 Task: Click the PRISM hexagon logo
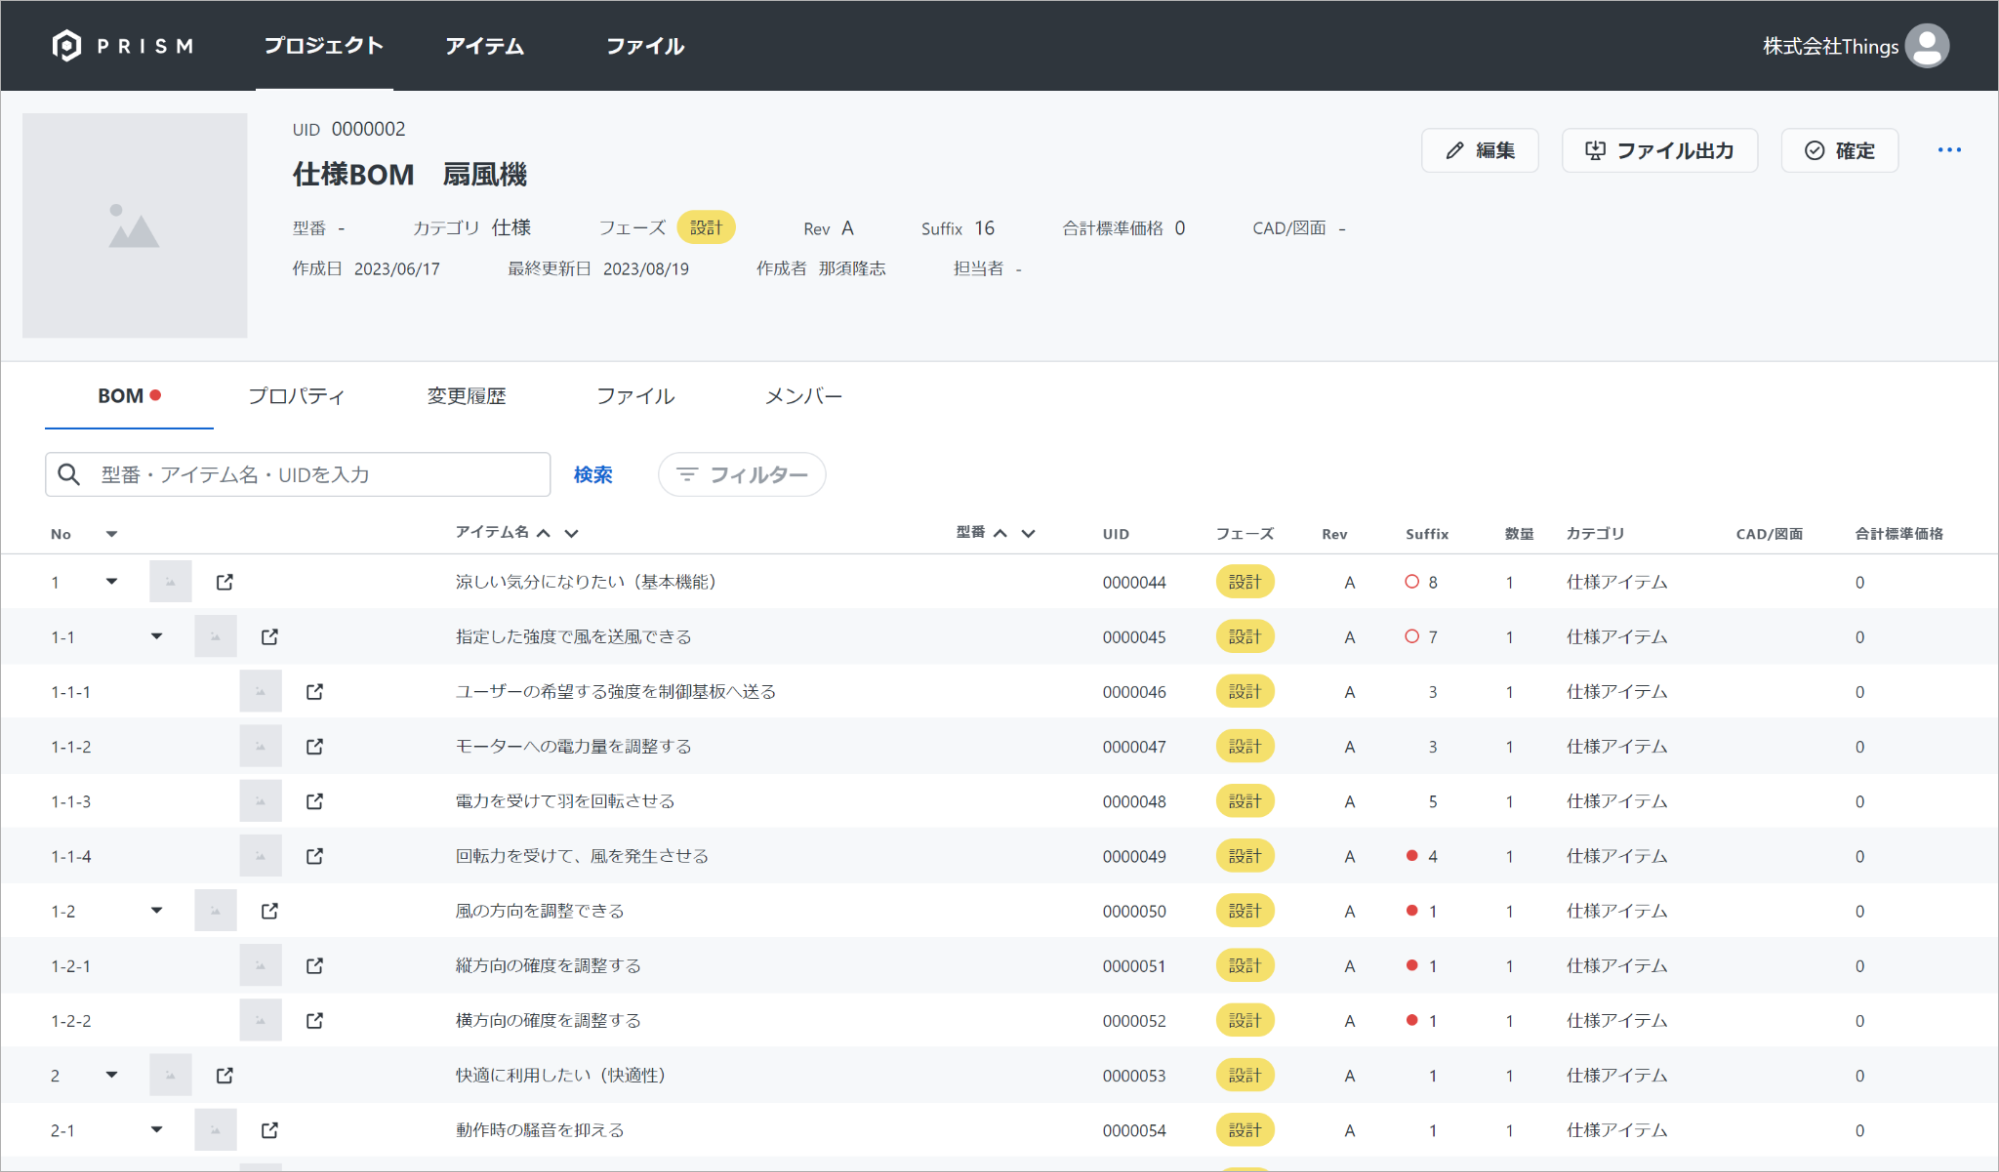(x=66, y=45)
